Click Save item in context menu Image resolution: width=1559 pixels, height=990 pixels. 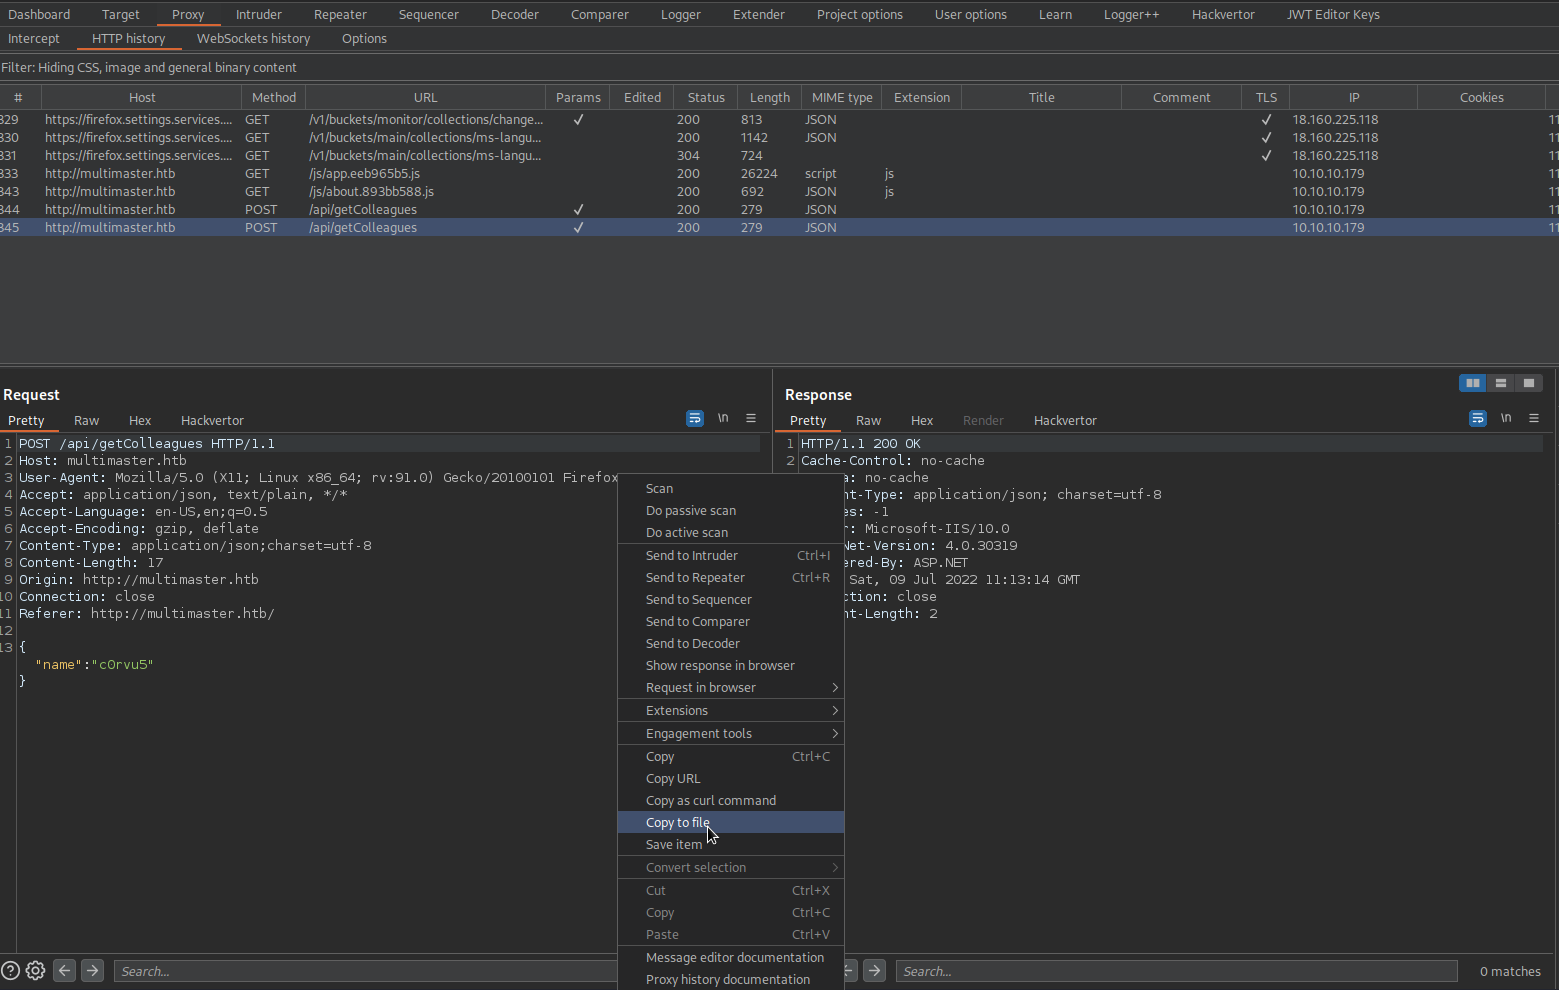(x=731, y=845)
